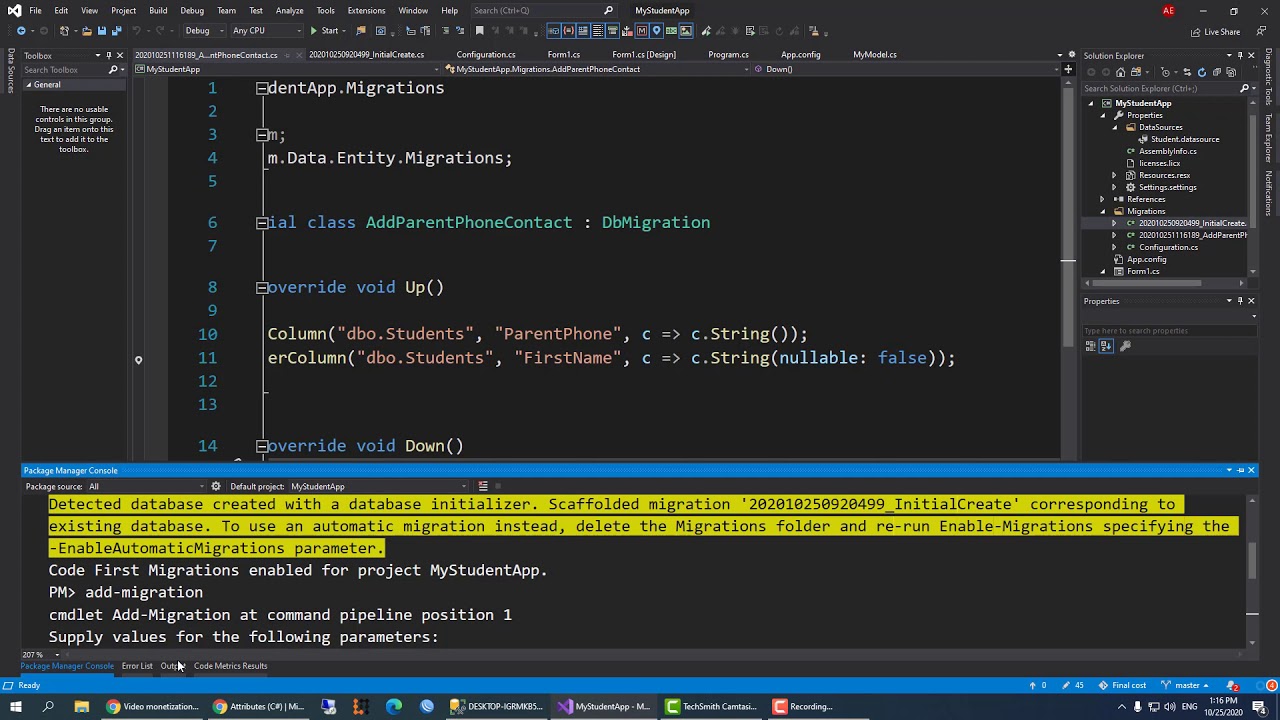The height and width of the screenshot is (720, 1280).
Task: Collapse the Down() method region
Action: 261,447
